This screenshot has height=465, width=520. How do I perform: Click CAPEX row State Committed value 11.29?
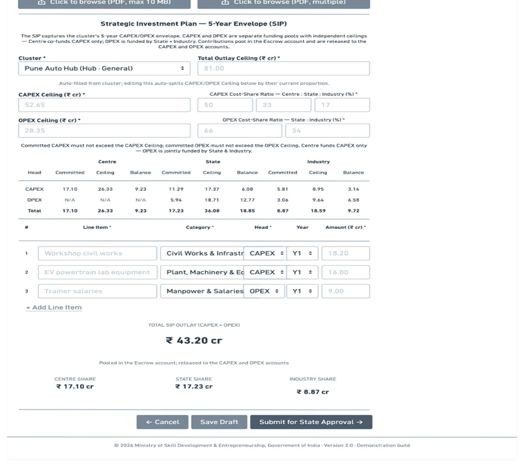(x=176, y=189)
